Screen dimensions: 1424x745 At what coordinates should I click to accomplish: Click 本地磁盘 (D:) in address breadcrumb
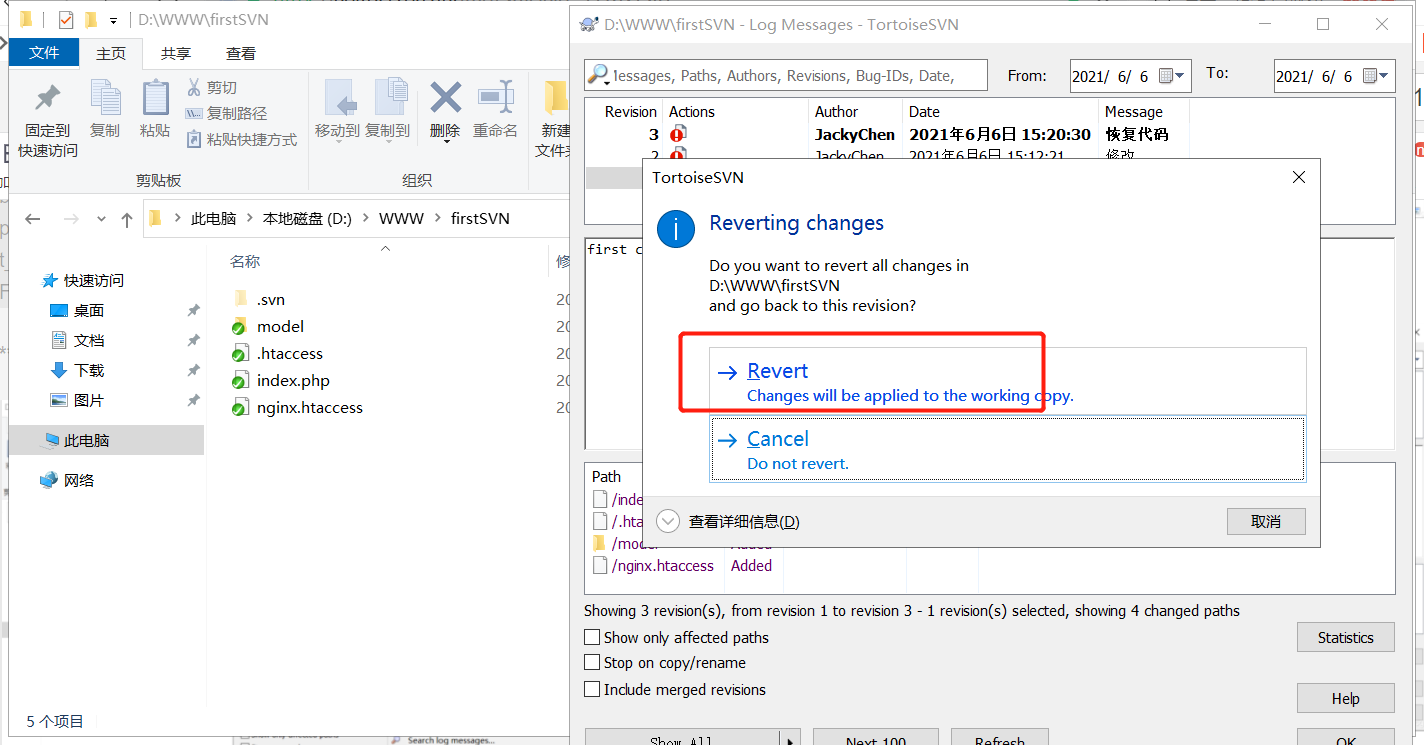click(307, 219)
